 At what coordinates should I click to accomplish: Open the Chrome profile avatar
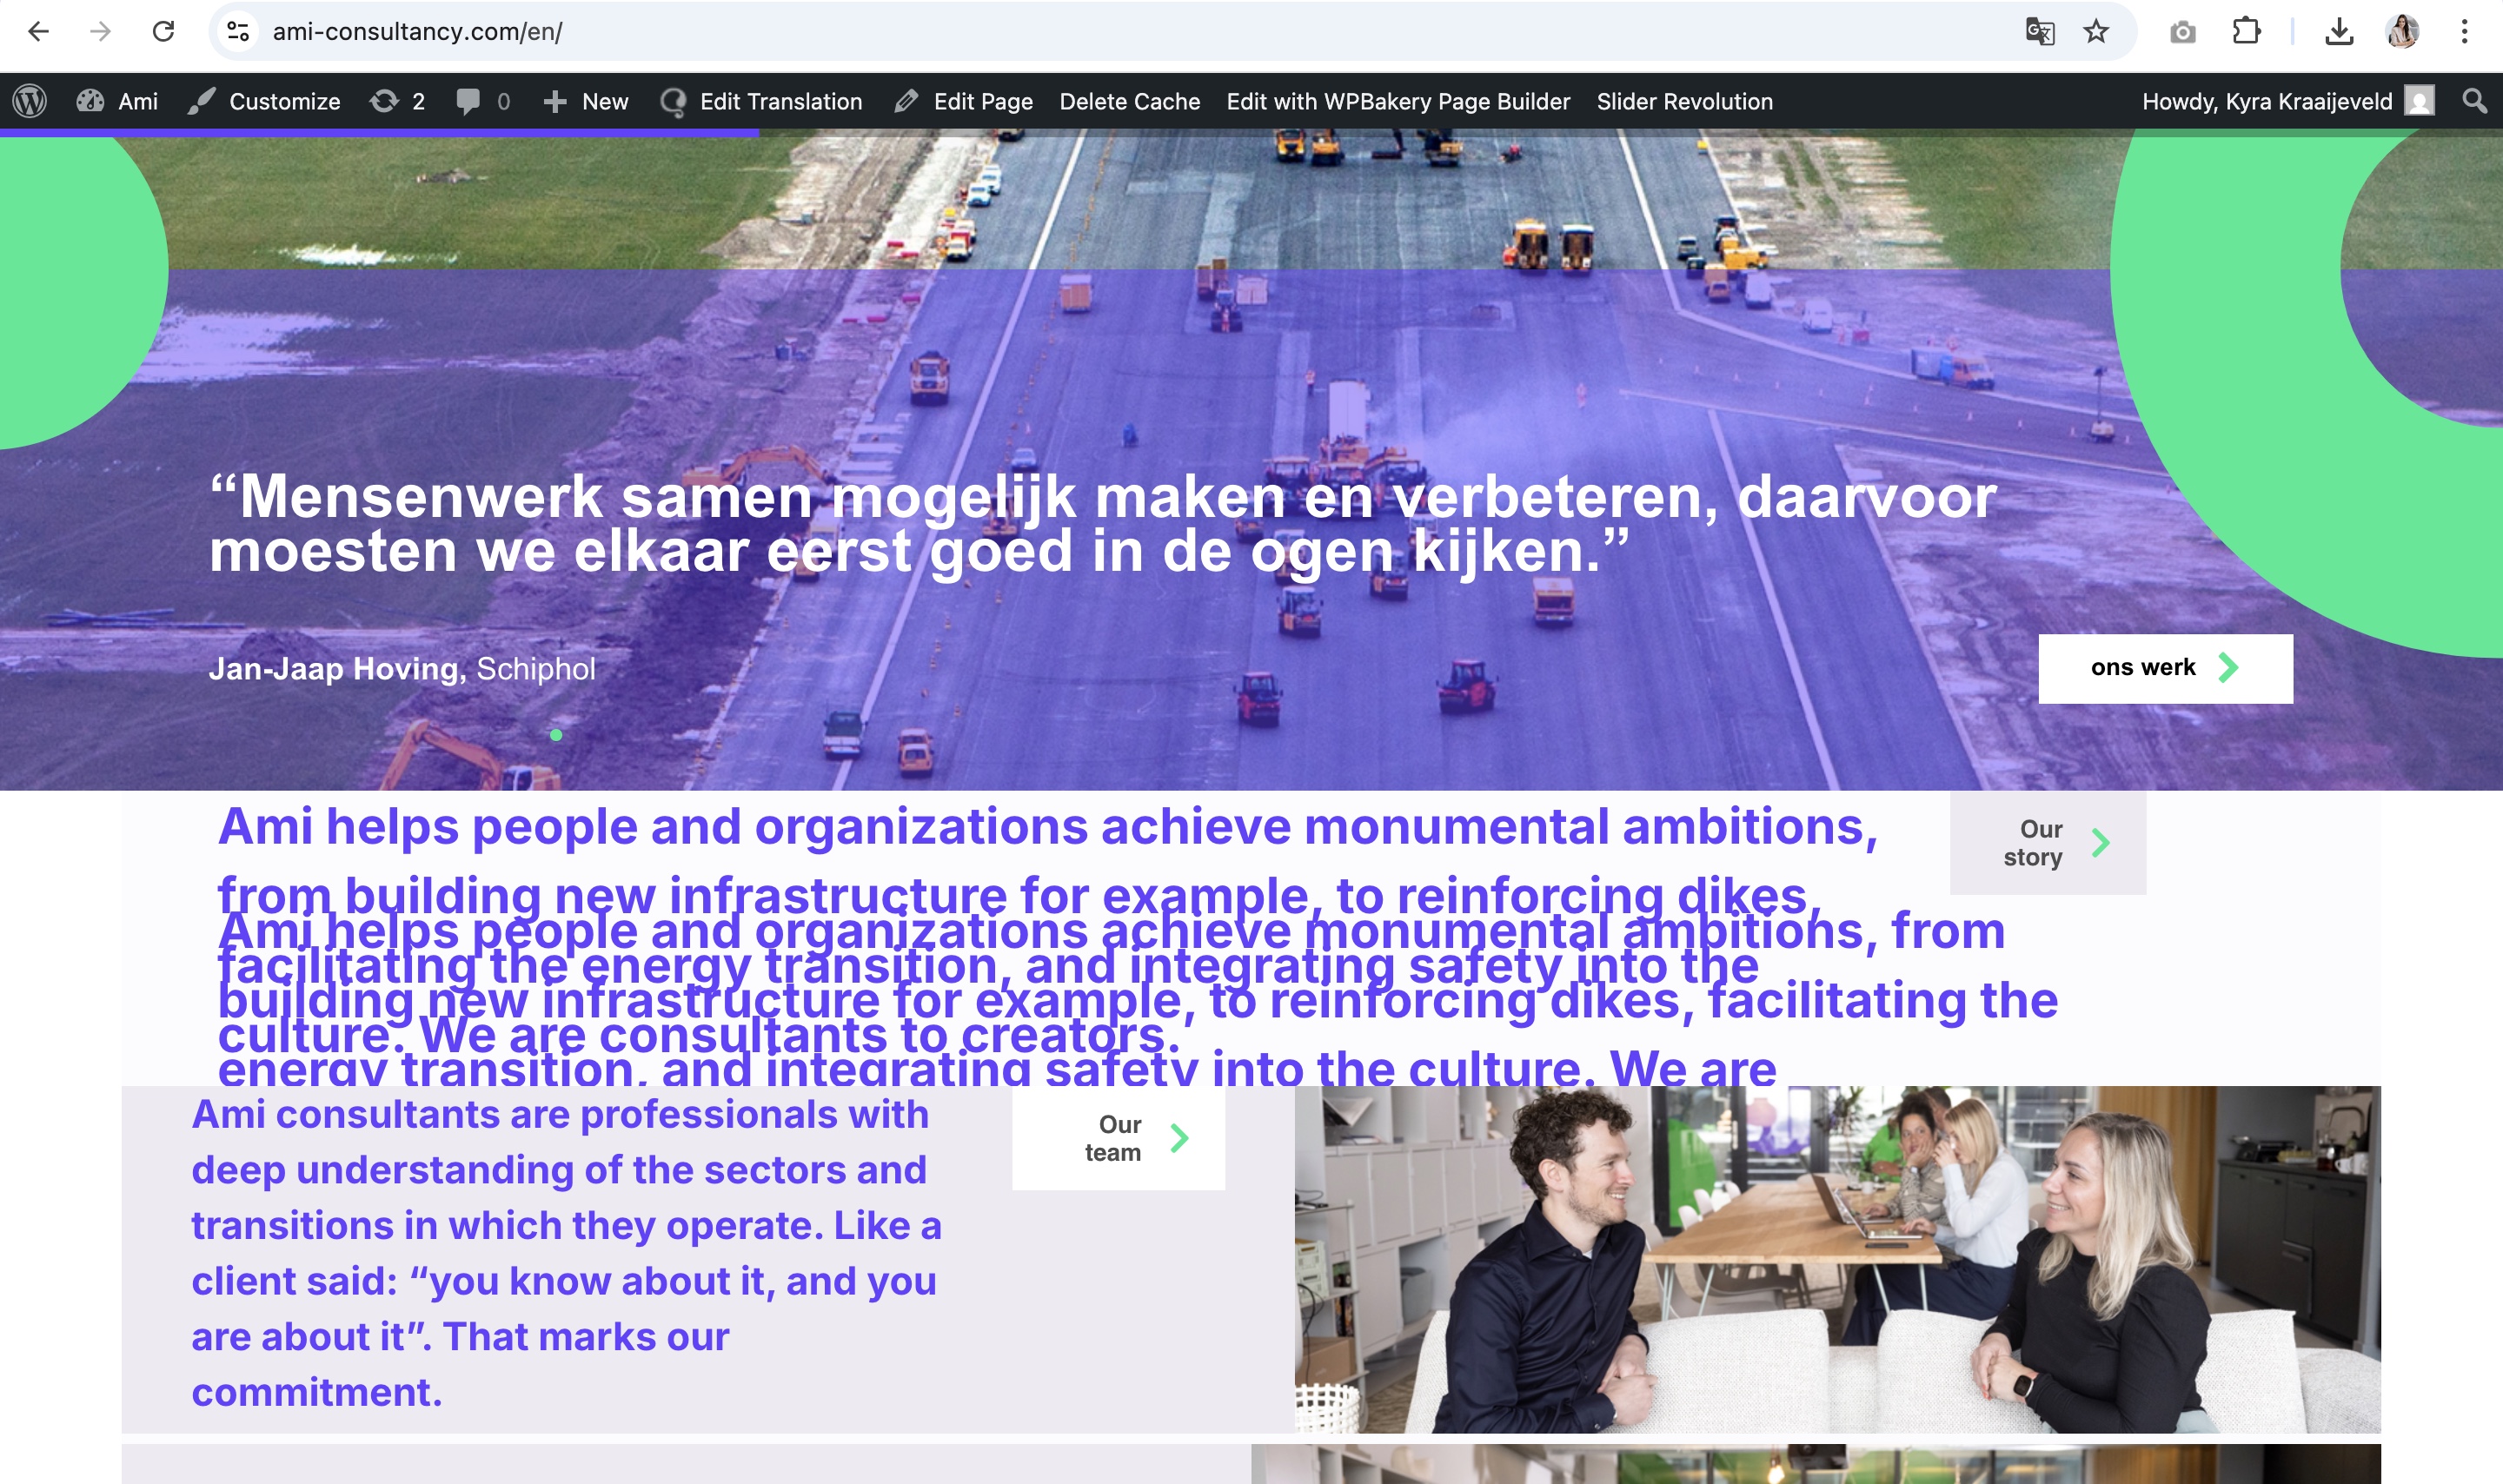[2402, 32]
